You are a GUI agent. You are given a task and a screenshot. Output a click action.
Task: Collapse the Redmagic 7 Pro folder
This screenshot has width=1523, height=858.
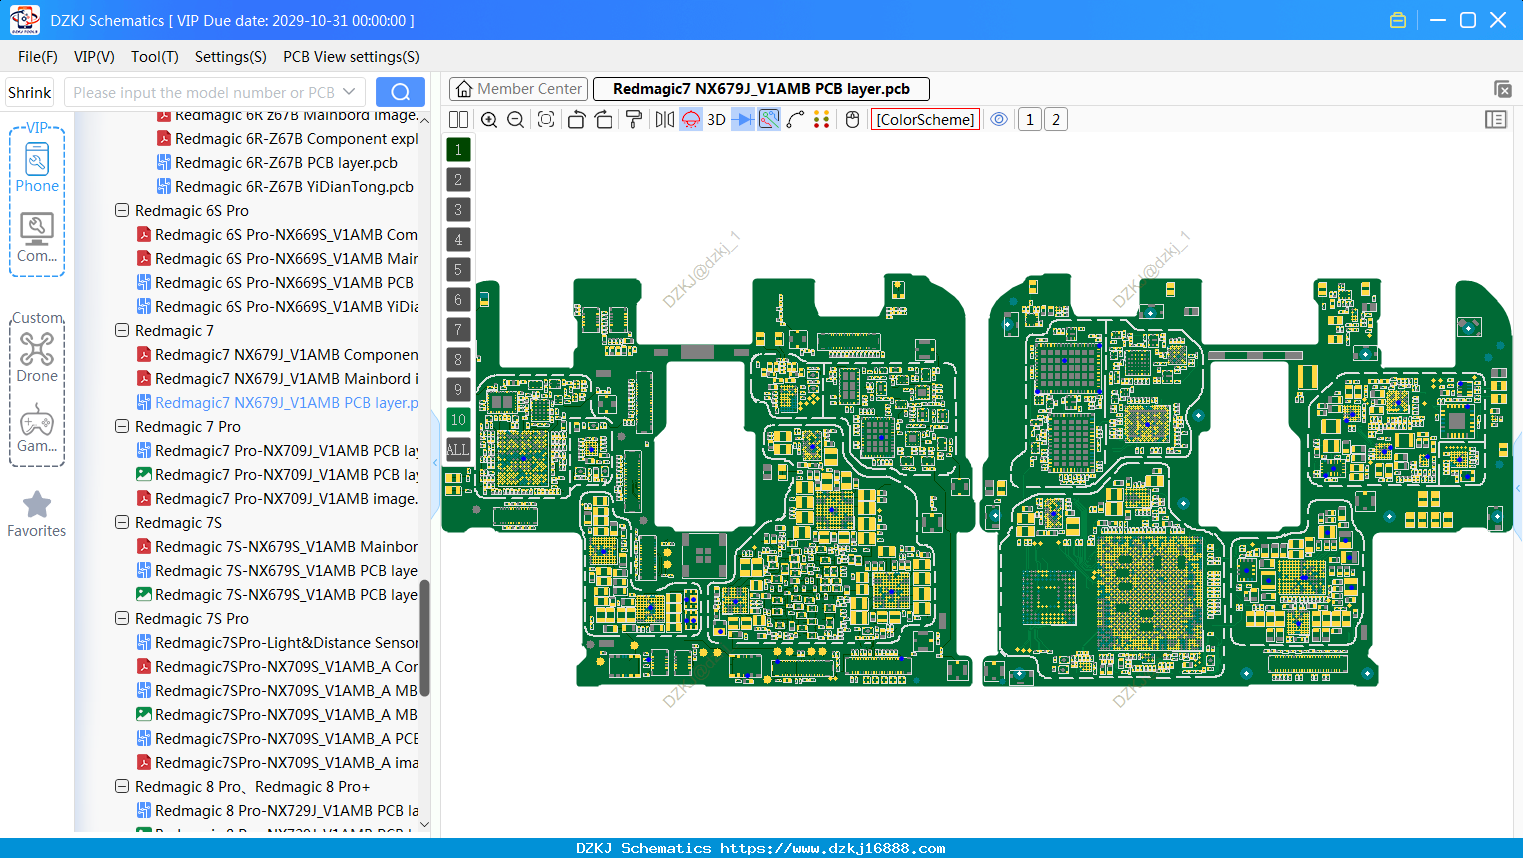coord(122,427)
